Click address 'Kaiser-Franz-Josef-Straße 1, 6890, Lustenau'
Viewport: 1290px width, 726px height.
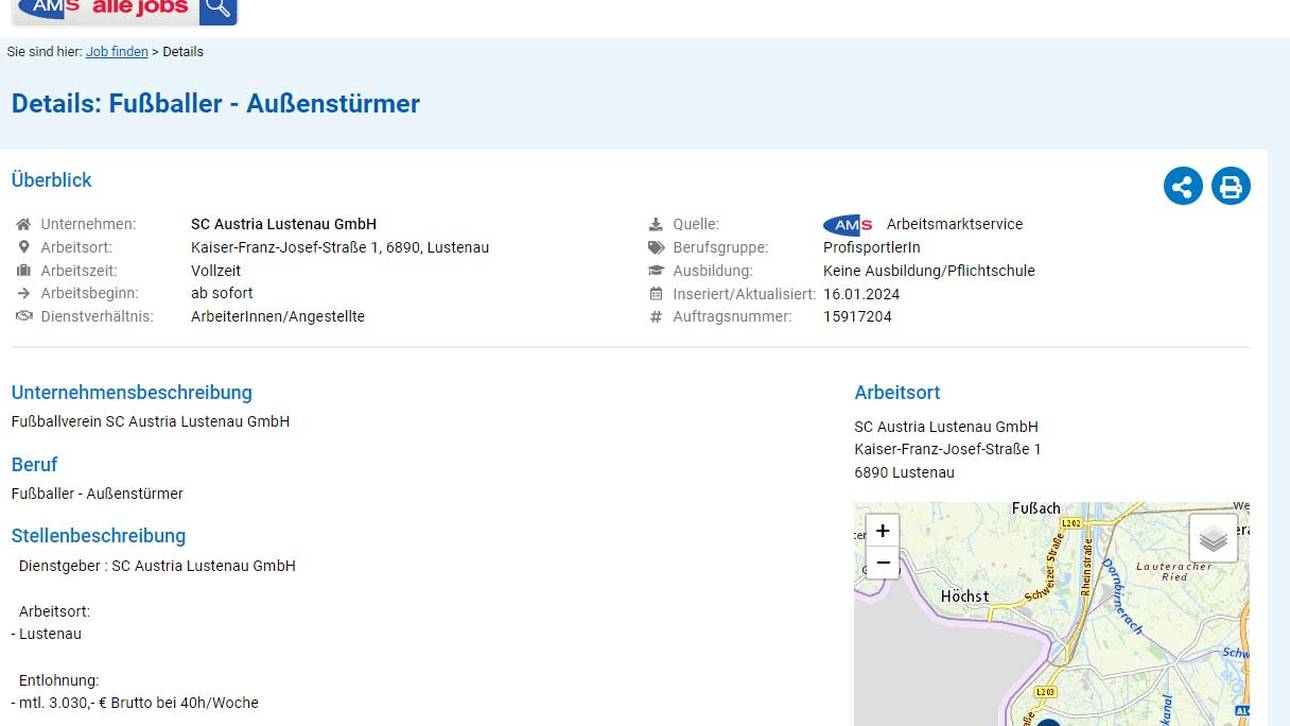pos(340,247)
